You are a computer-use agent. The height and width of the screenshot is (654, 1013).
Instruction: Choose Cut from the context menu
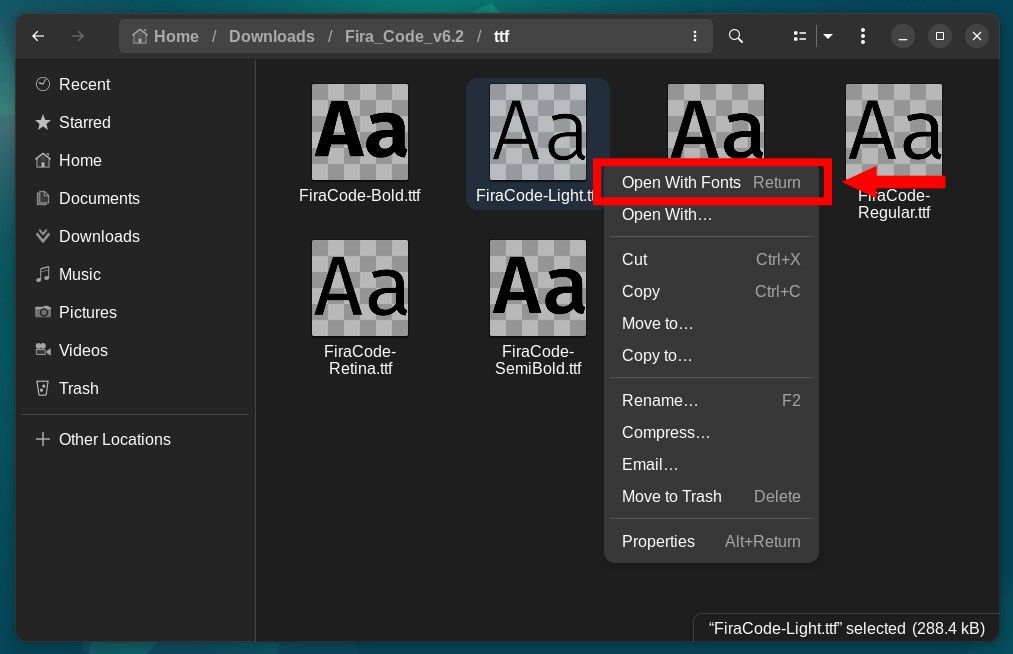click(x=711, y=260)
